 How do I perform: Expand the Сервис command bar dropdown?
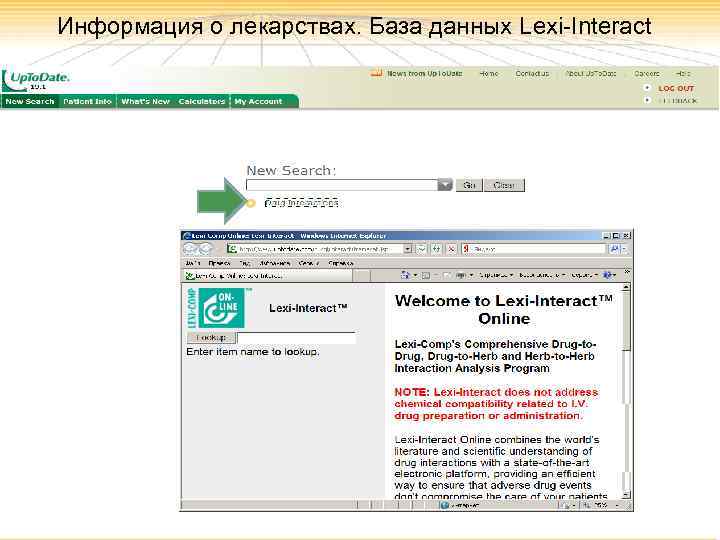coord(584,275)
